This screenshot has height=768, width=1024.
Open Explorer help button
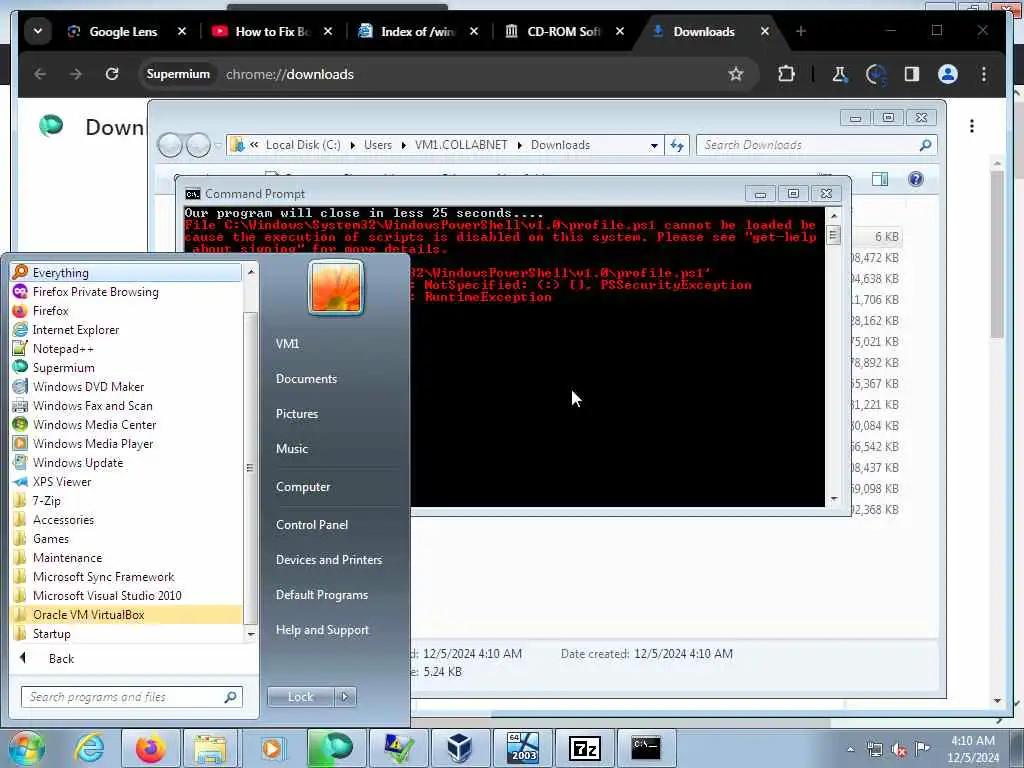(x=916, y=179)
